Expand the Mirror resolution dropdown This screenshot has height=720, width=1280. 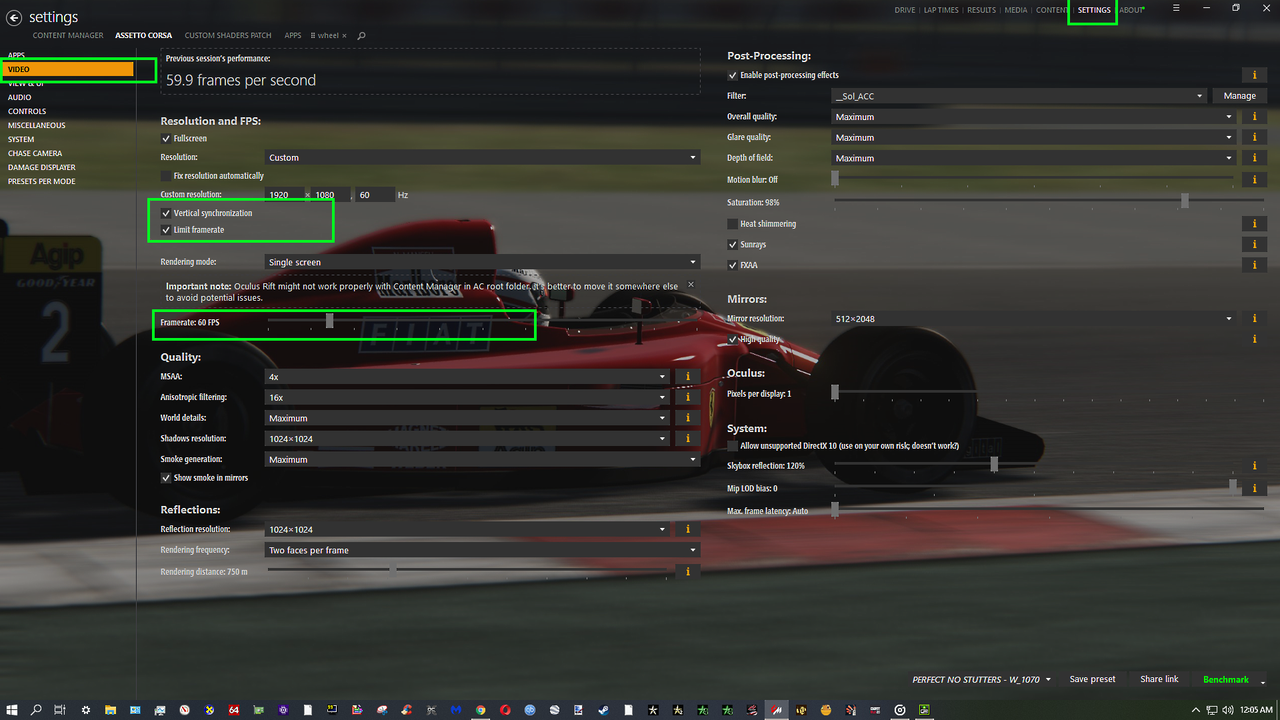click(x=1034, y=318)
